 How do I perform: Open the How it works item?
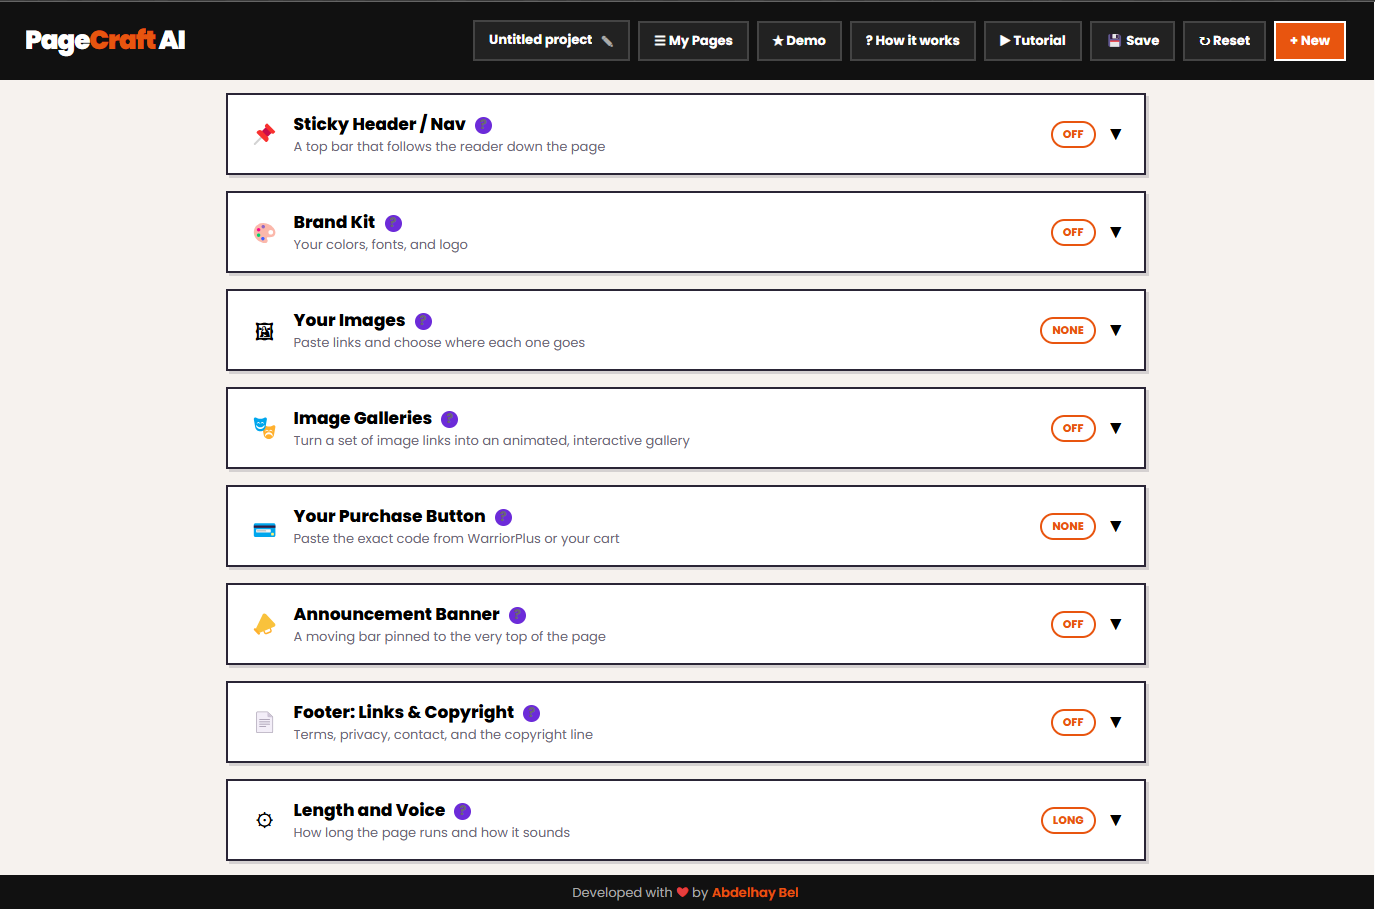pyautogui.click(x=912, y=41)
